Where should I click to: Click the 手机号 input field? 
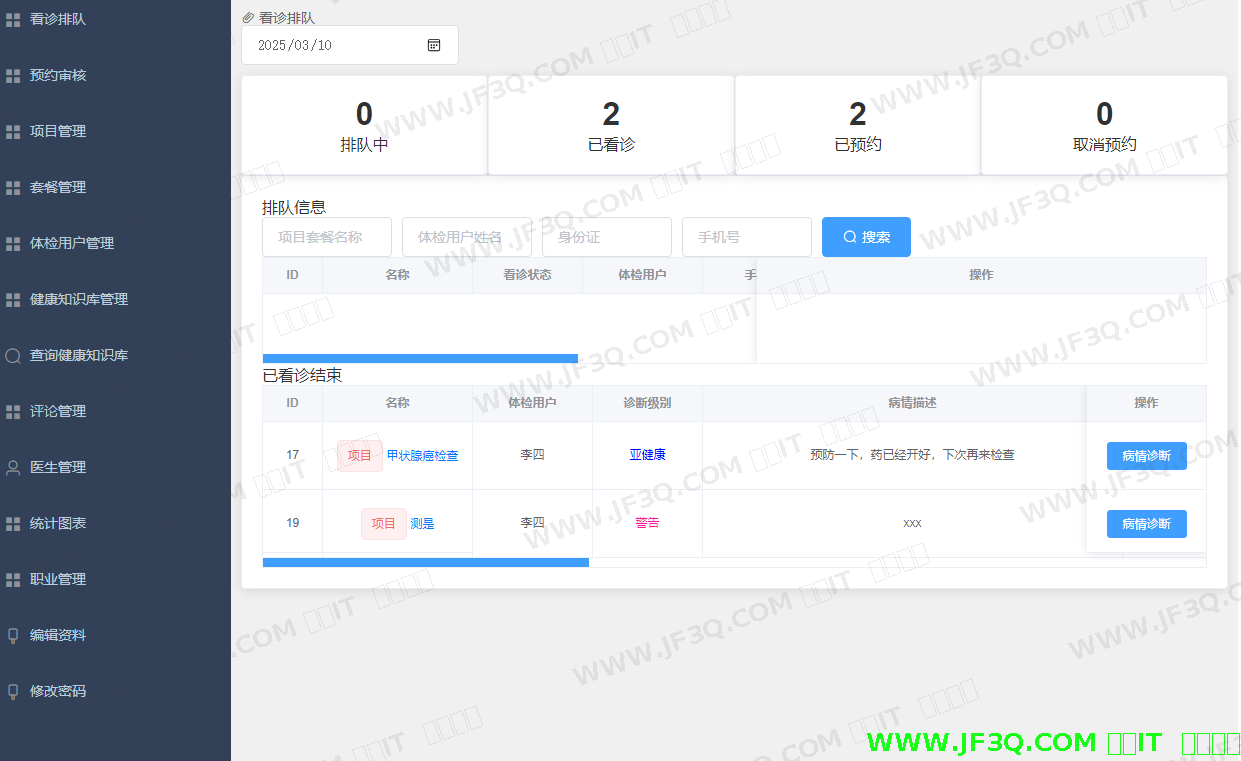tap(746, 237)
